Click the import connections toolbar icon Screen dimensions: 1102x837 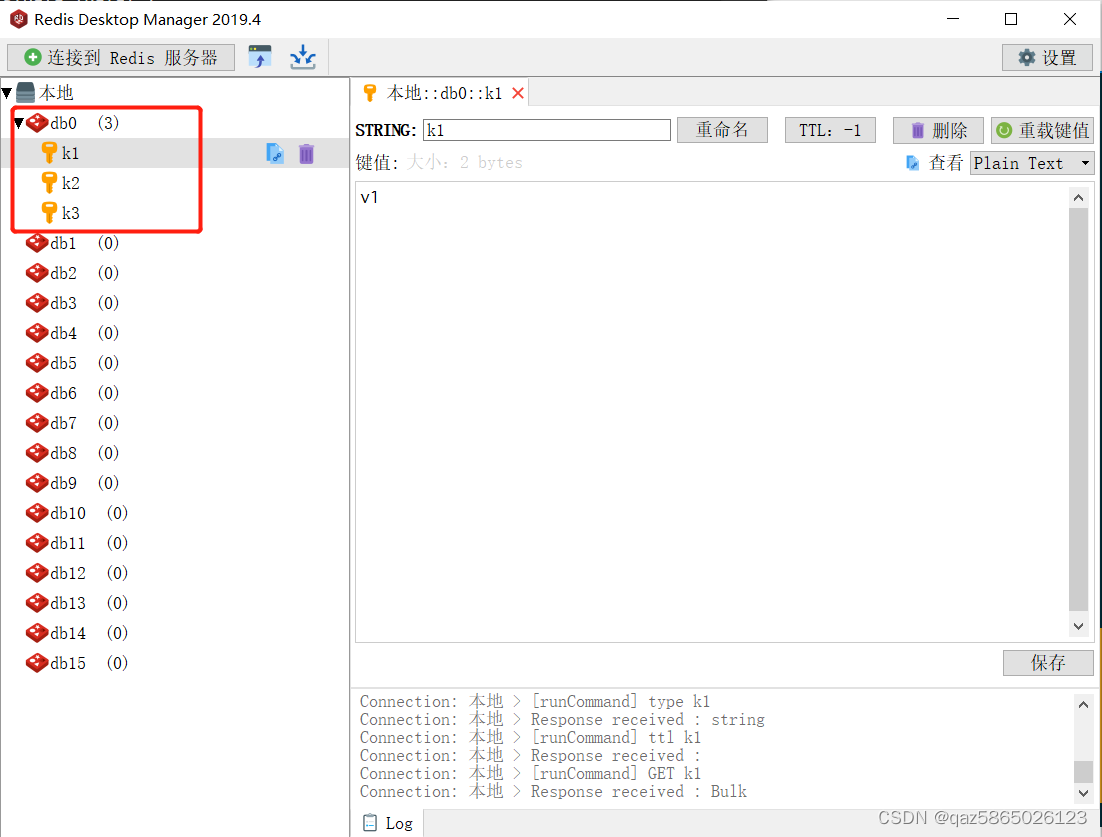(303, 57)
